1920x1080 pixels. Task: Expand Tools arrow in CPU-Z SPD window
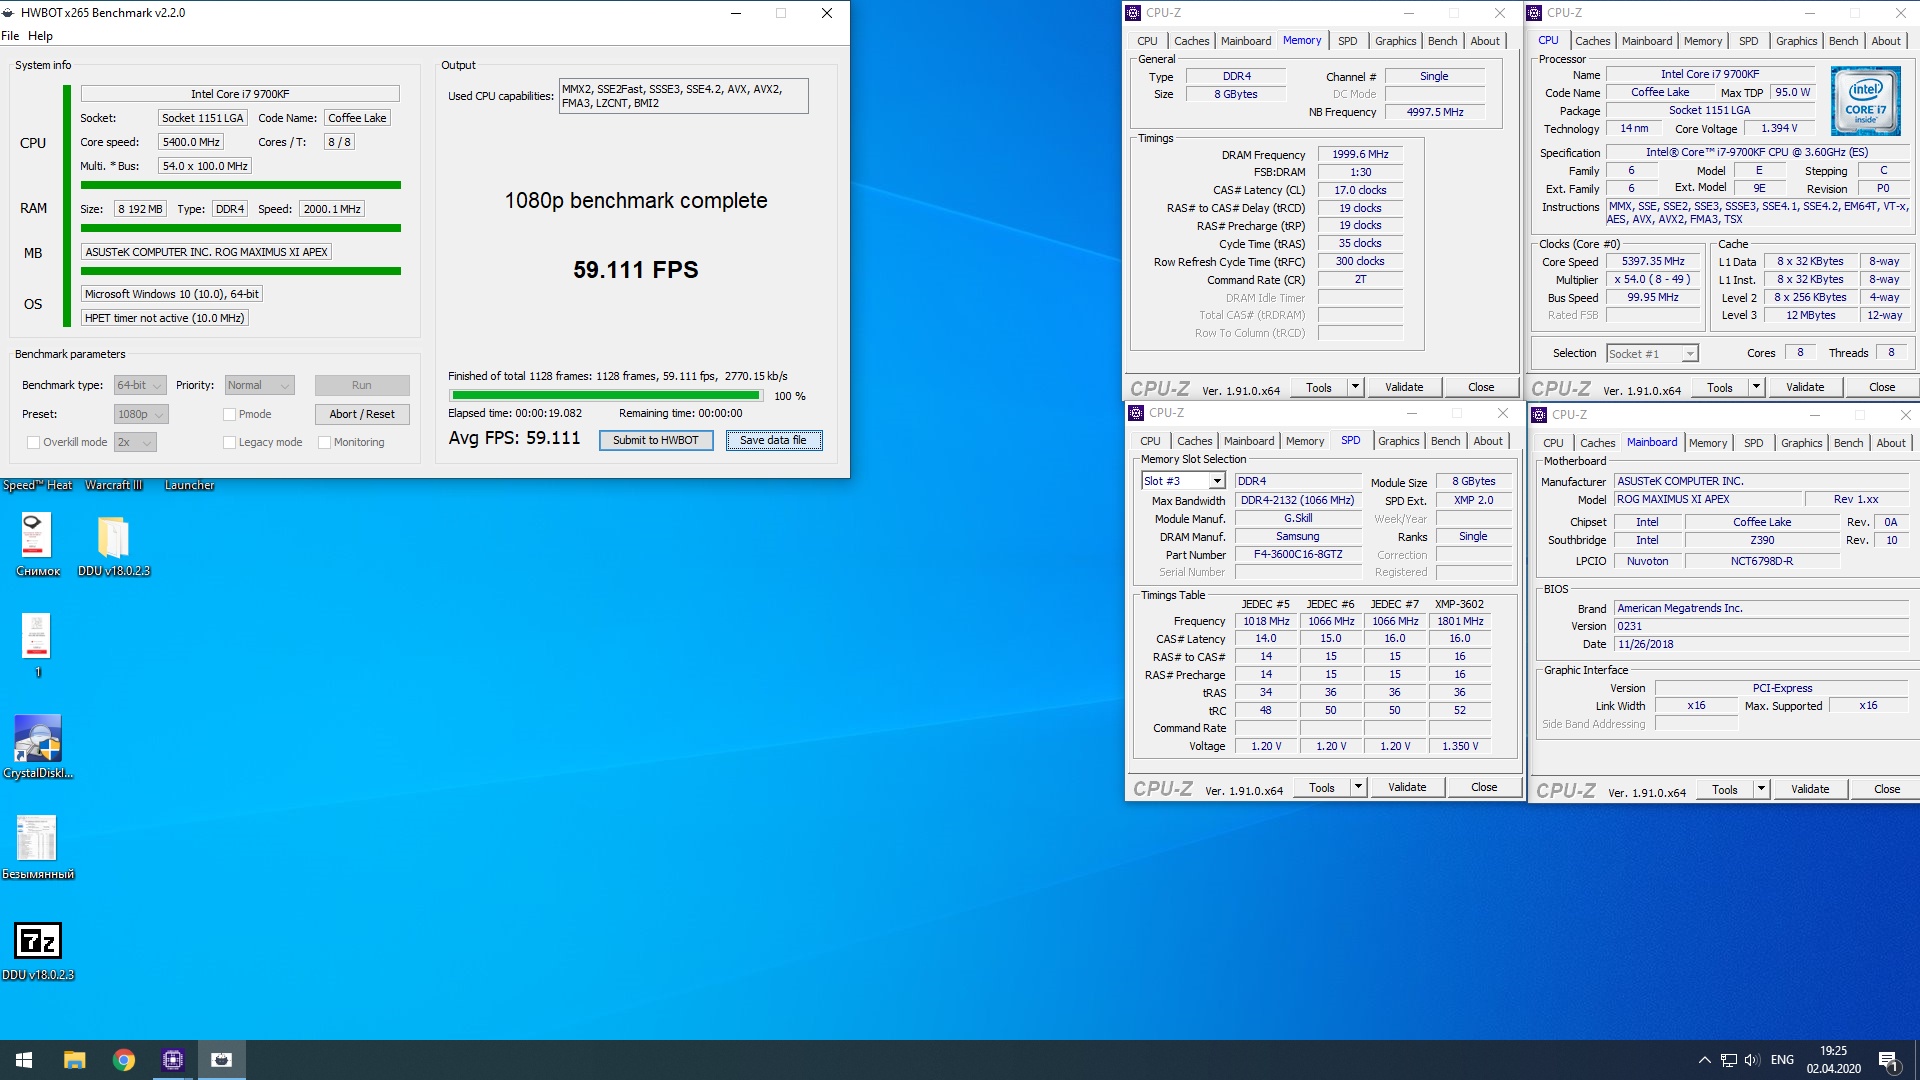(x=1358, y=787)
